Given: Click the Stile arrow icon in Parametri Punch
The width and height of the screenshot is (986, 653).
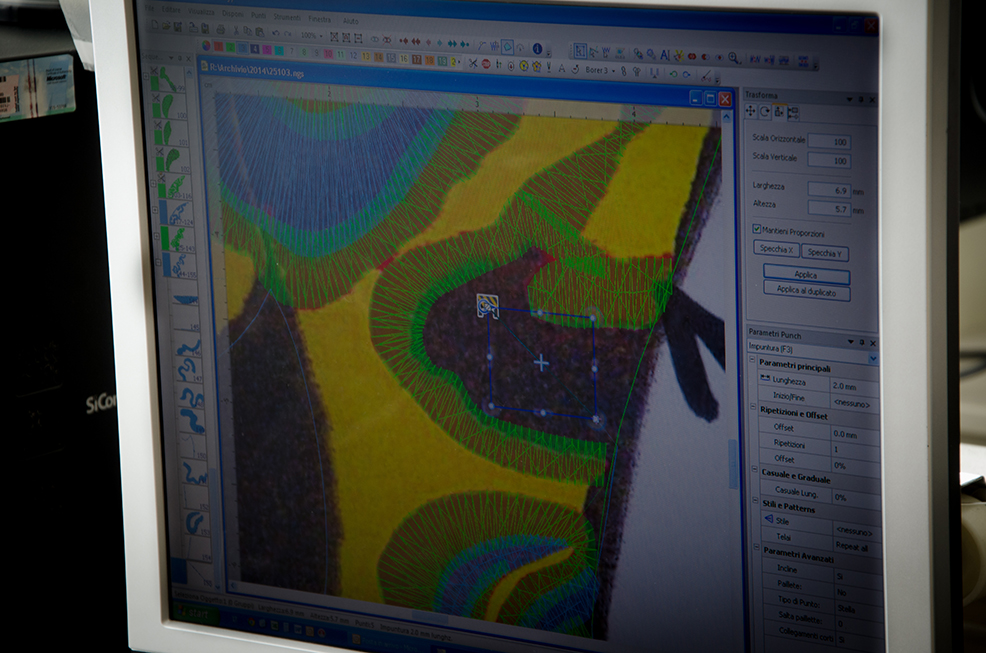Looking at the screenshot, I should pyautogui.click(x=768, y=520).
